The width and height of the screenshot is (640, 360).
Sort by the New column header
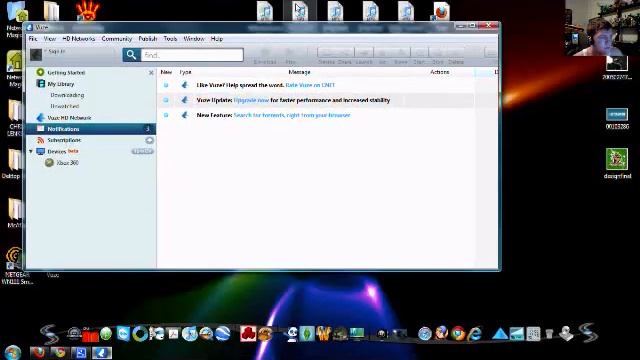click(166, 72)
